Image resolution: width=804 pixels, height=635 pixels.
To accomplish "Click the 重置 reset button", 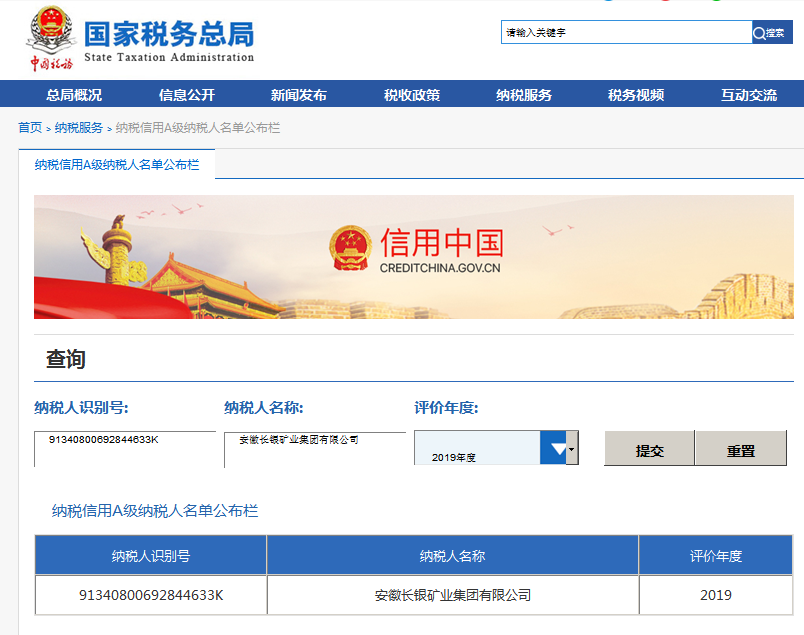I will click(740, 448).
